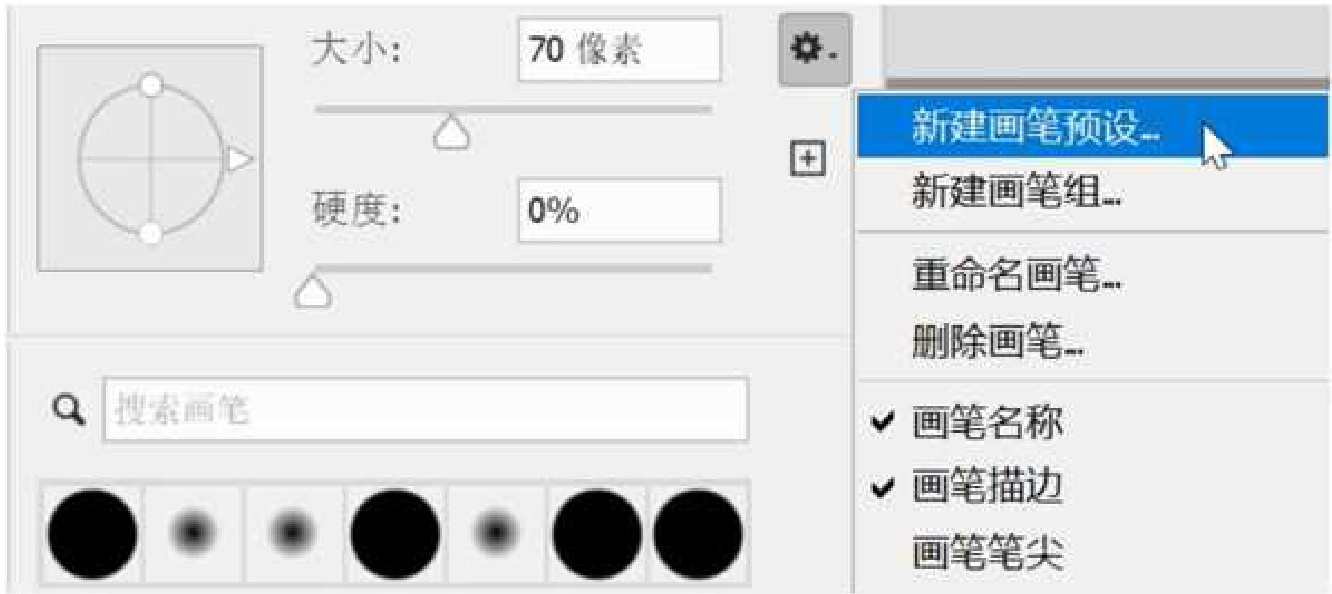Click the create new preset plus icon
The height and width of the screenshot is (594, 1332).
click(807, 158)
